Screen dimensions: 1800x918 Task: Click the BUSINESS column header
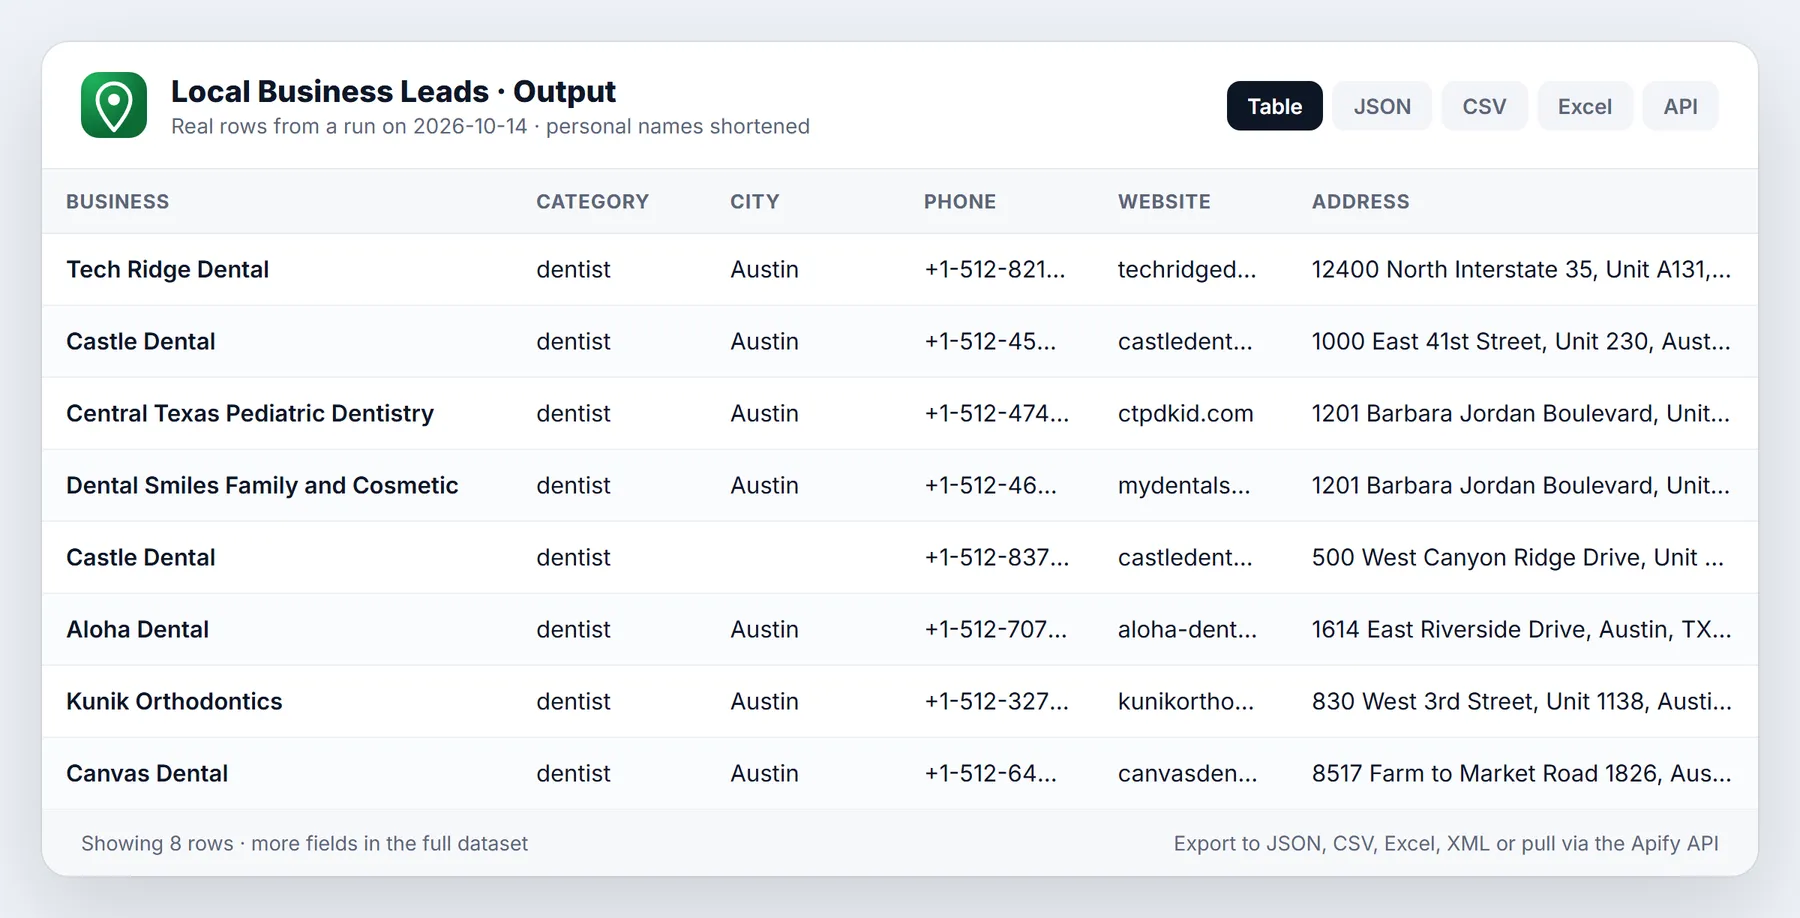(118, 202)
